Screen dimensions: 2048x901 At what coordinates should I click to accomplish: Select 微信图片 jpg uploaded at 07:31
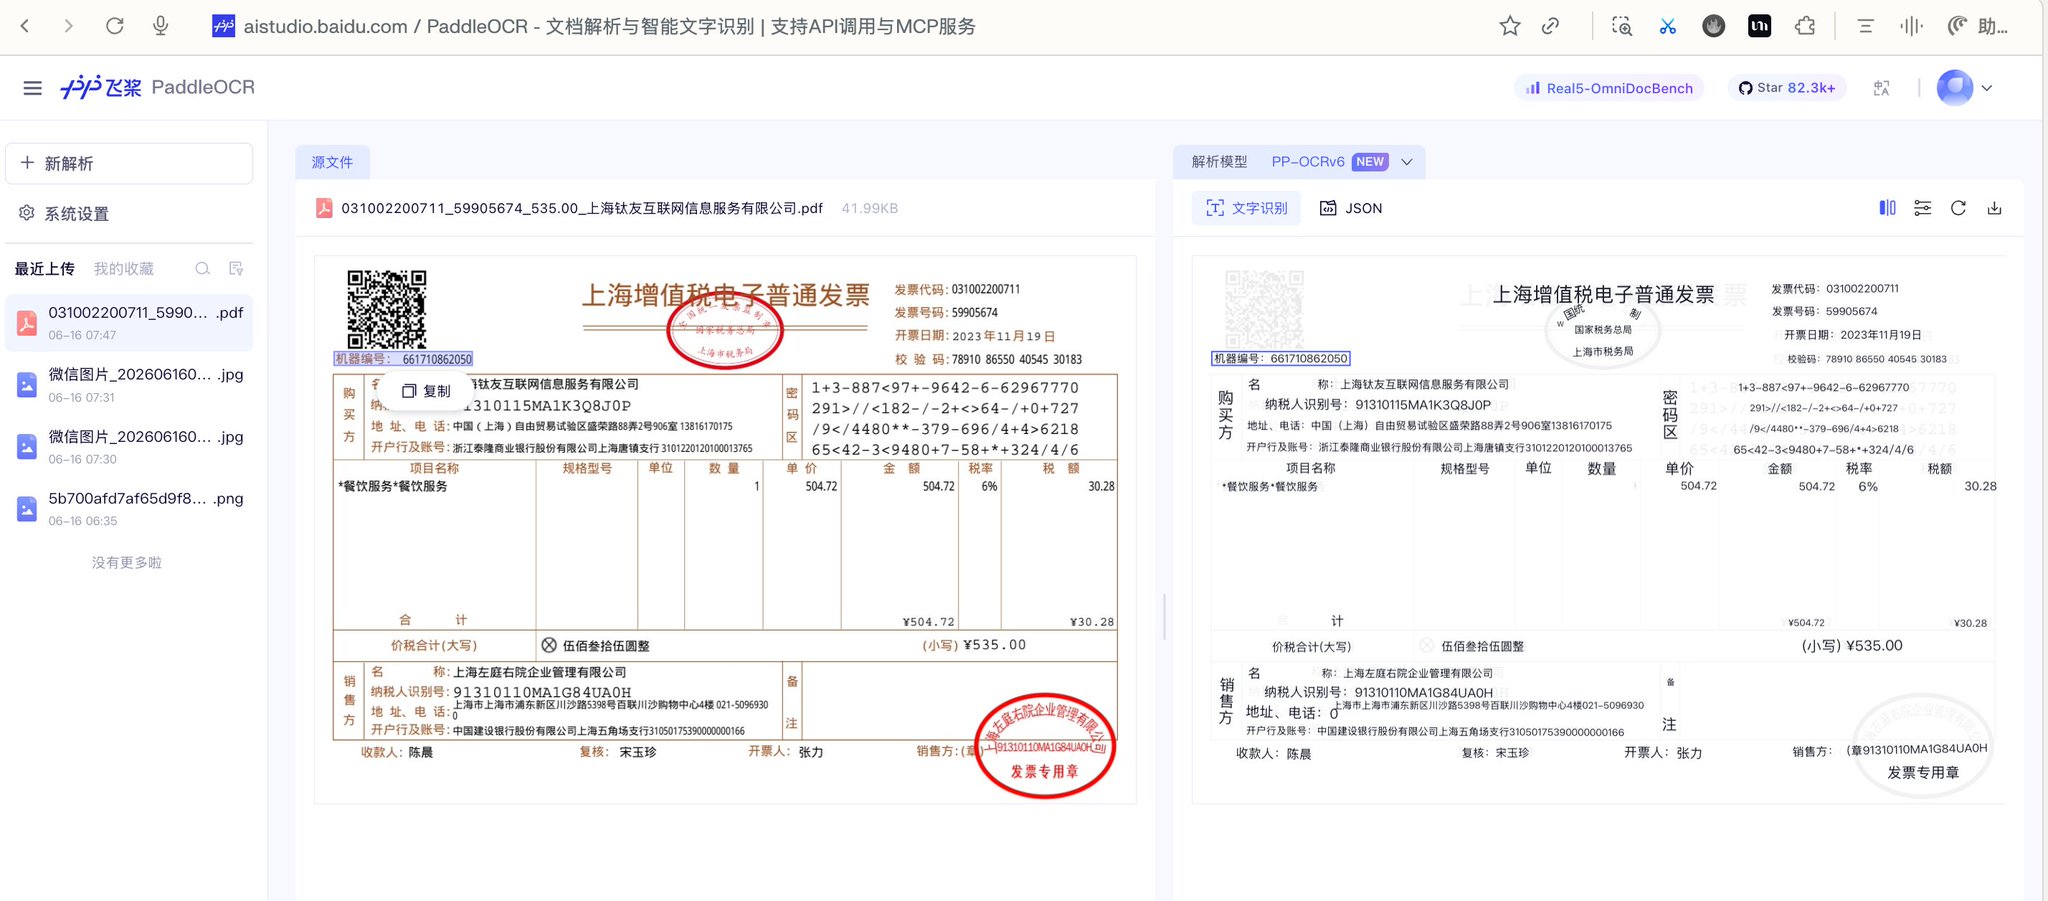click(129, 385)
